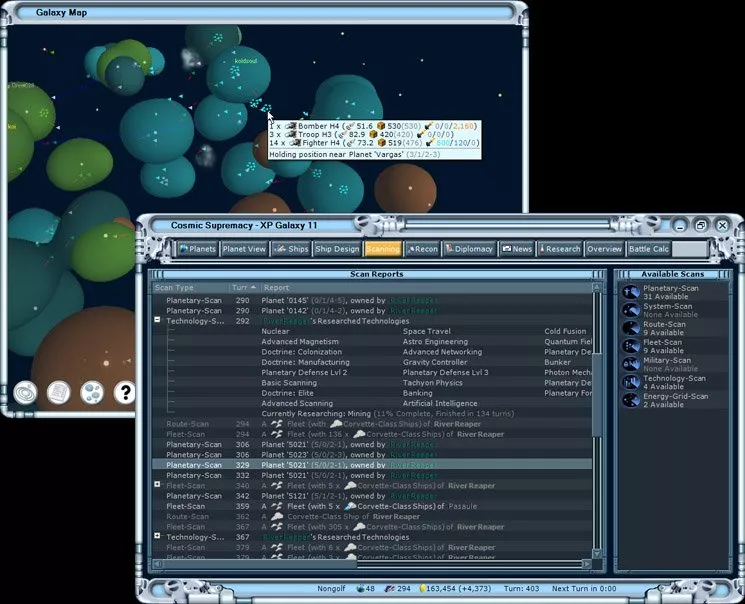This screenshot has width=745, height=604.
Task: Click the 'Artificial Intelligence' technology entry
Action: point(440,403)
